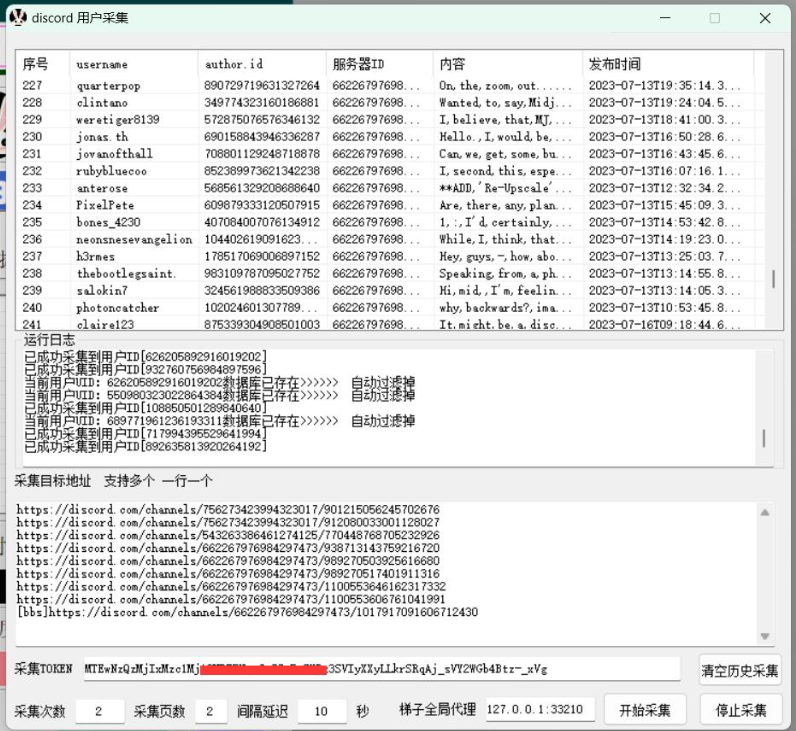Click timestamp 2023-07-13T16:50:28

tap(664, 137)
